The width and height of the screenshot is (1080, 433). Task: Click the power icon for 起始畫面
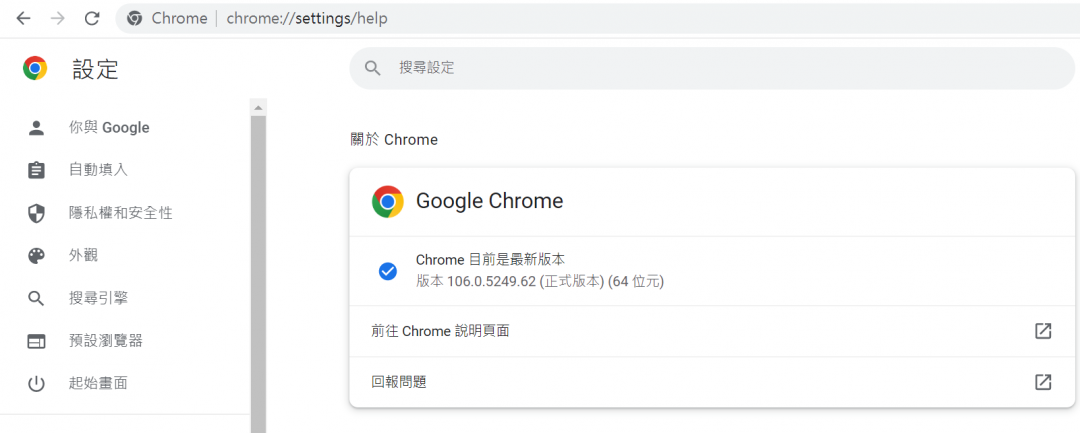[36, 383]
